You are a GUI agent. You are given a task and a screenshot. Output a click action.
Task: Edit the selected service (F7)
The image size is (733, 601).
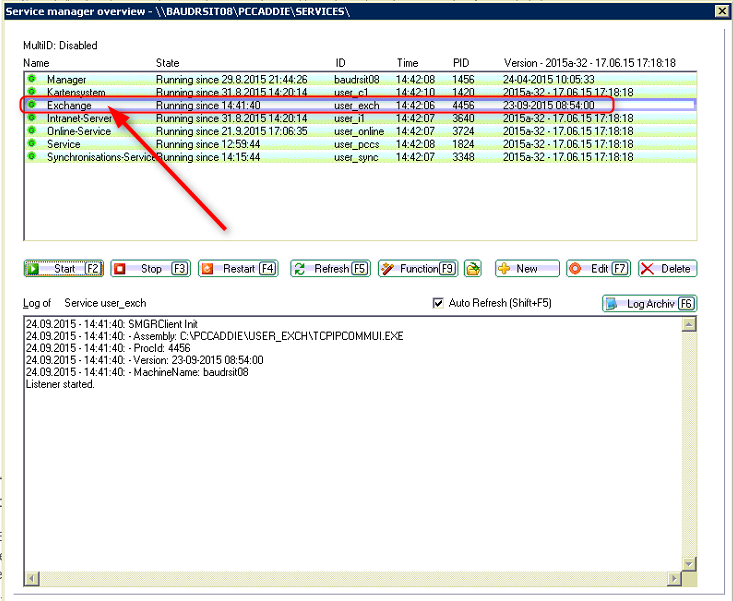[x=598, y=268]
